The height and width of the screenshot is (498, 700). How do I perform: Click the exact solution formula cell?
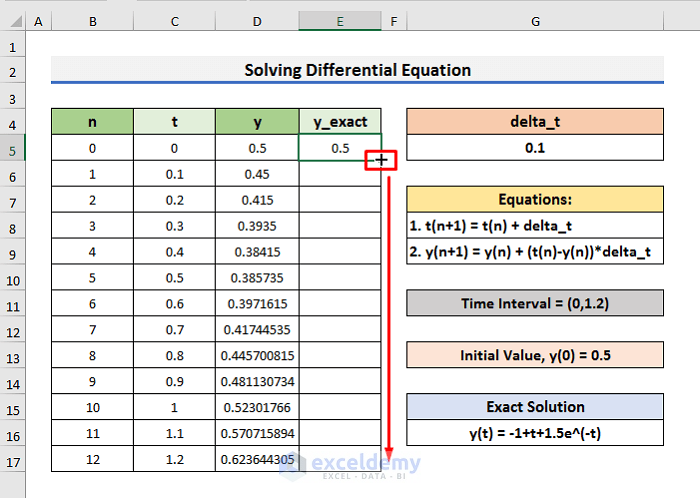point(535,433)
